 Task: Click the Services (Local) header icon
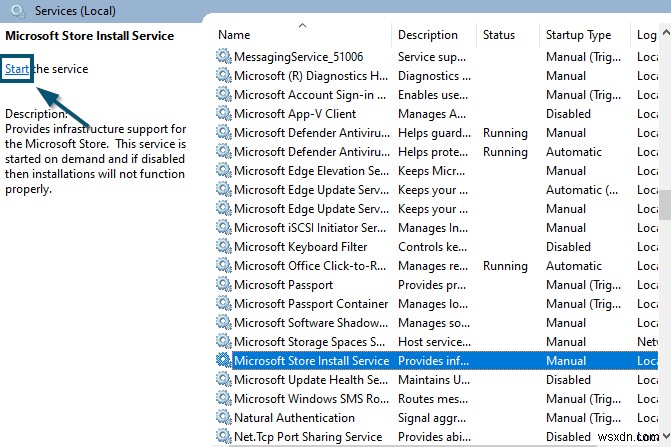(18, 10)
